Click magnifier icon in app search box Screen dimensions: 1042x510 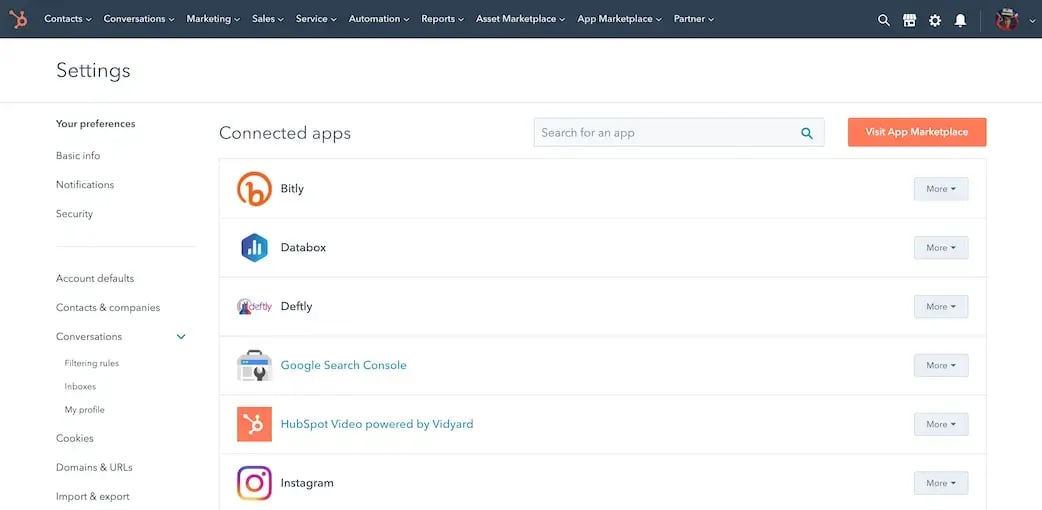coord(807,133)
